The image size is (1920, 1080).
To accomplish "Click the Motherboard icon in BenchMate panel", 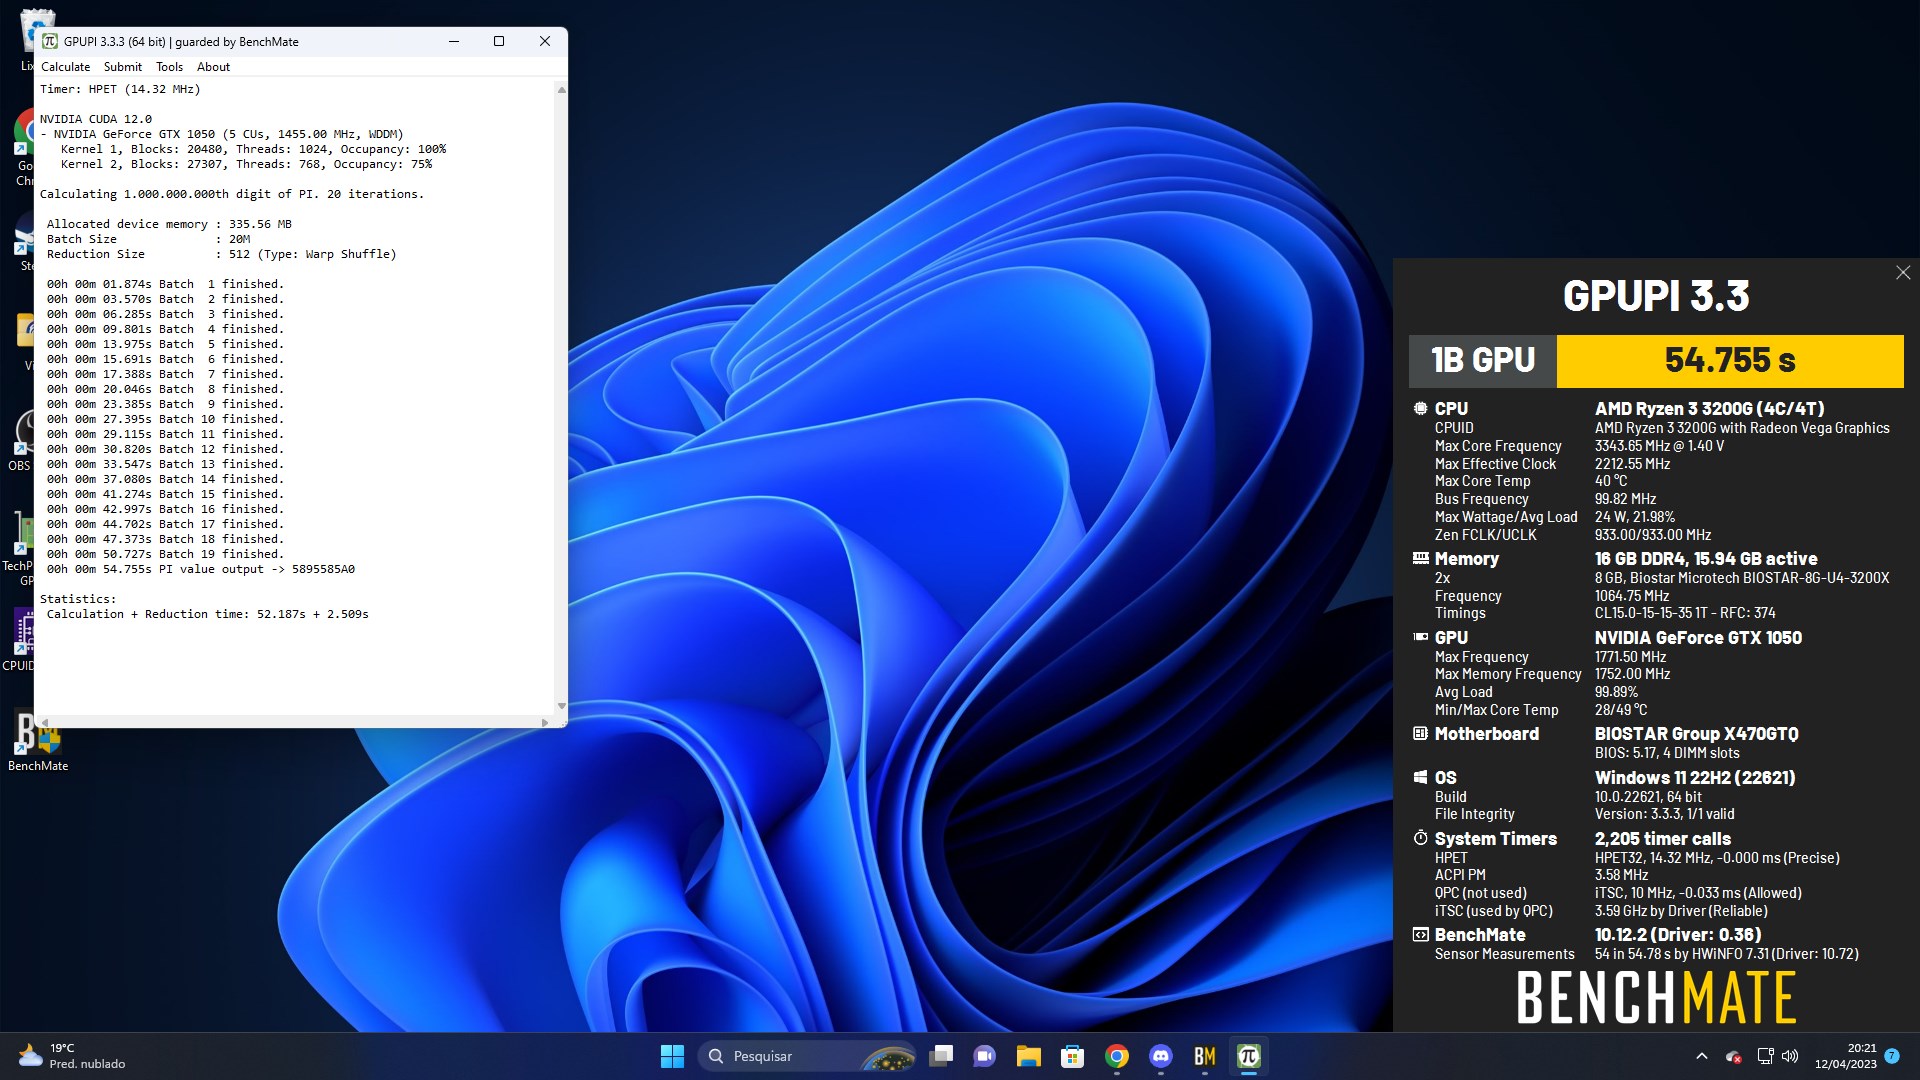I will point(1420,733).
